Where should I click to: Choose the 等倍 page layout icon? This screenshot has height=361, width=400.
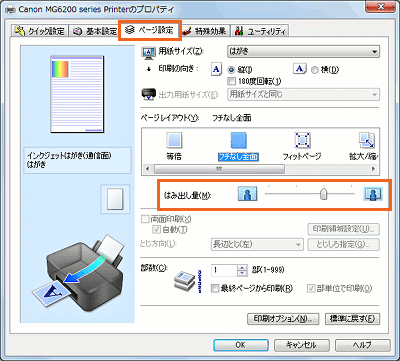174,140
